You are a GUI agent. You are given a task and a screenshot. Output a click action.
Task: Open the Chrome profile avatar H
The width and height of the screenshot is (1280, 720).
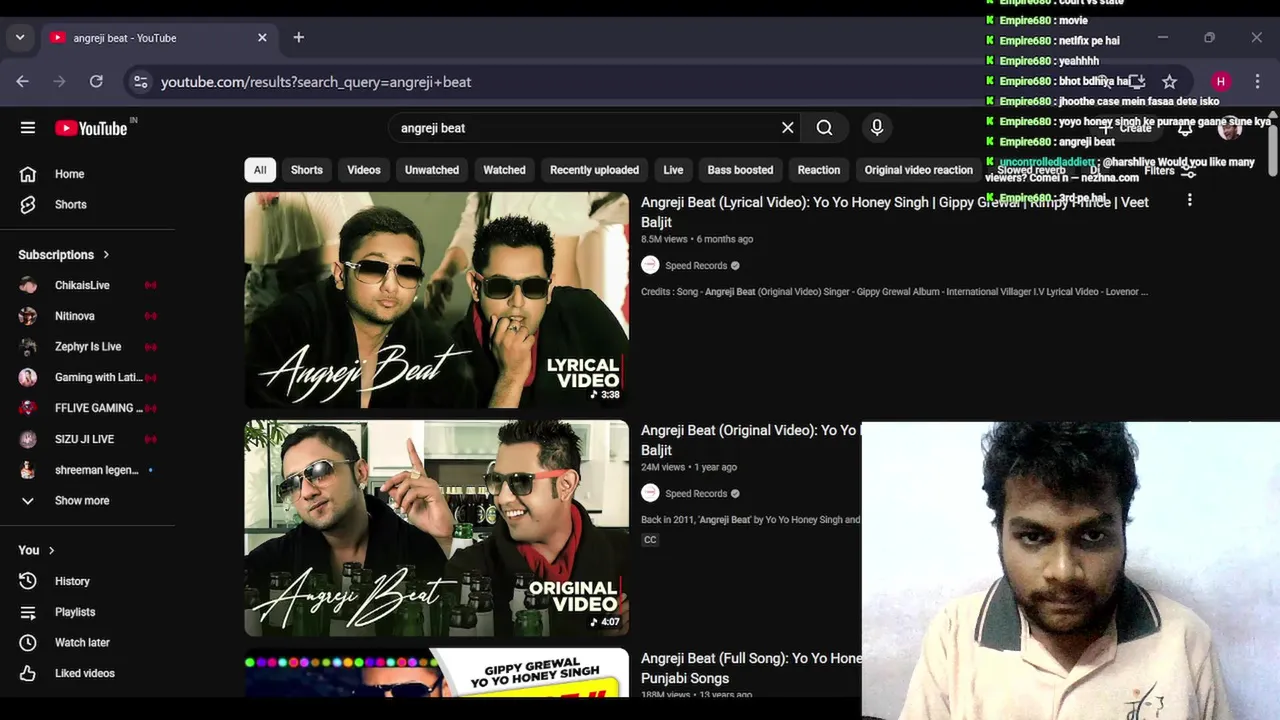coord(1220,82)
